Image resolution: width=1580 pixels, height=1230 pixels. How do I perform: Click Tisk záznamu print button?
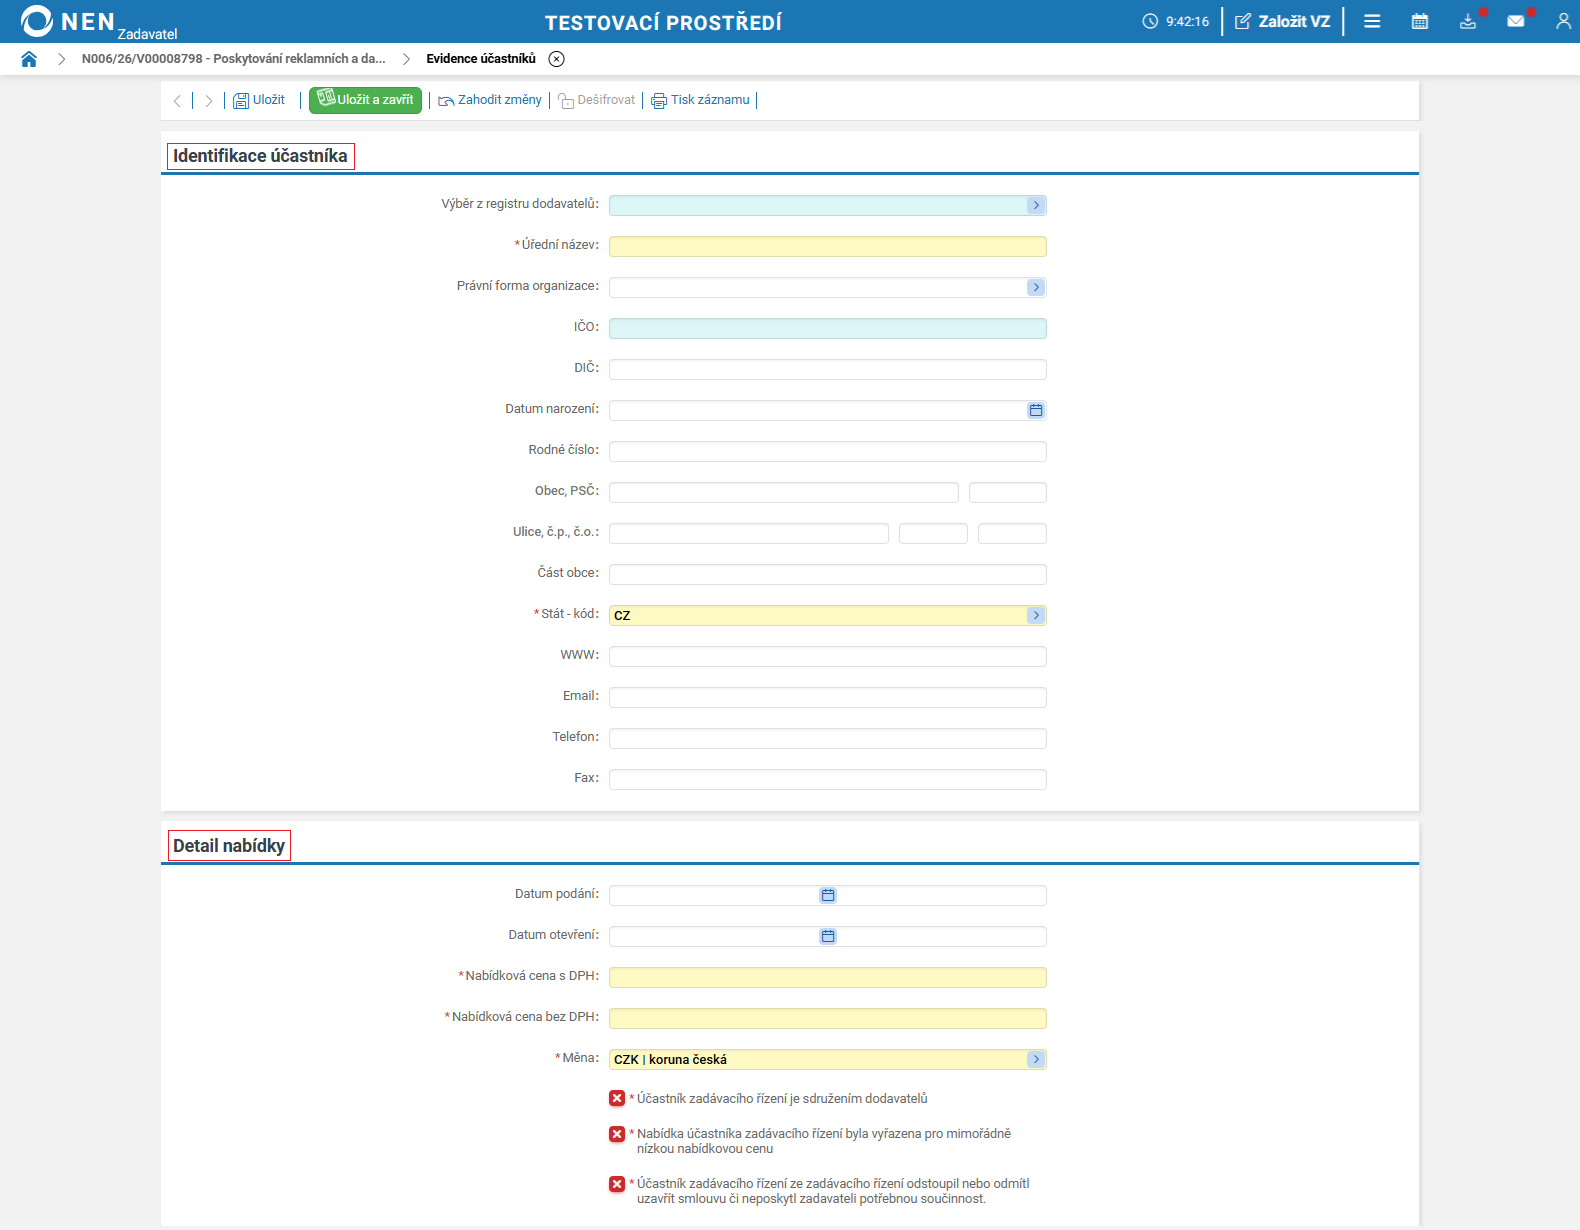(700, 100)
